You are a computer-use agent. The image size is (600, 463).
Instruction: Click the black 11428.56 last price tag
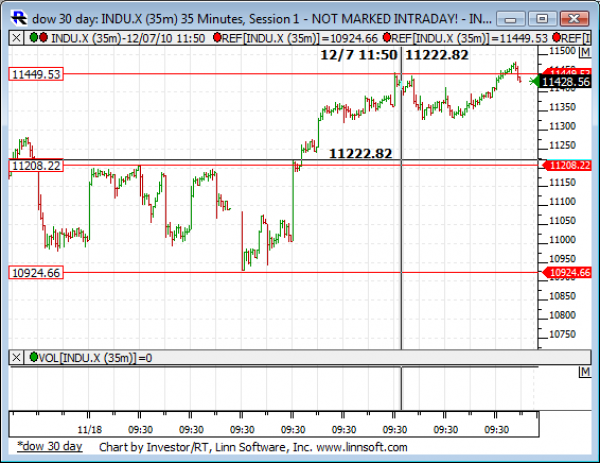click(565, 82)
